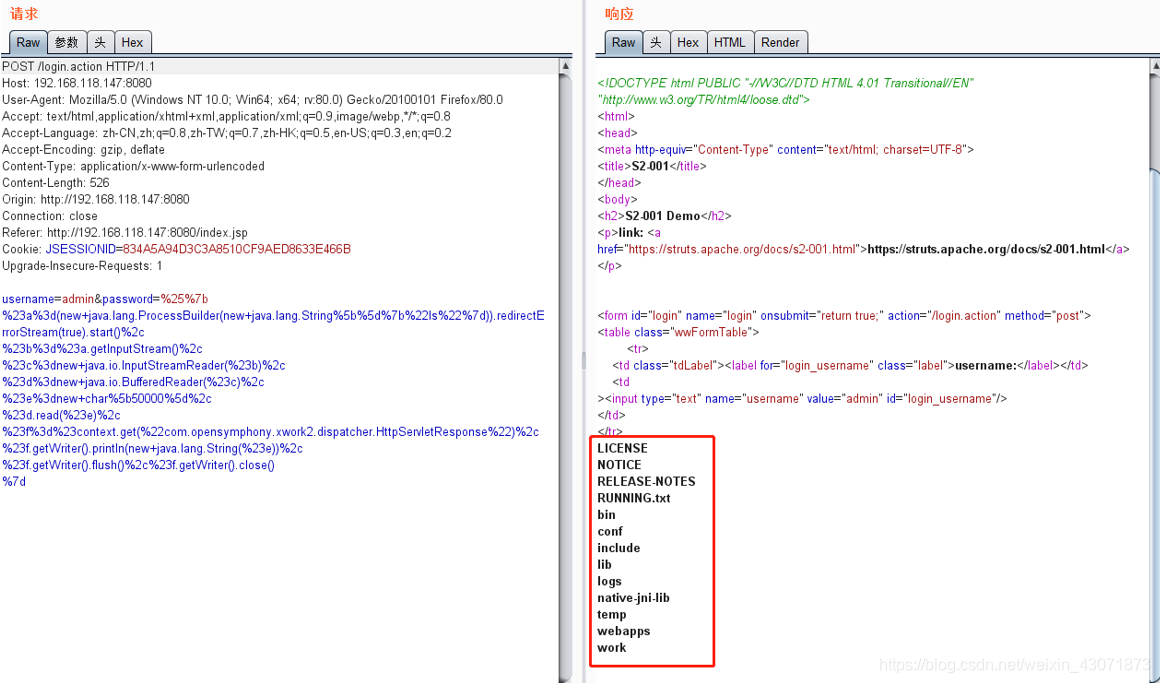
Task: Click the '%23d.read(%23e)%2c' payload line
Action: point(61,415)
